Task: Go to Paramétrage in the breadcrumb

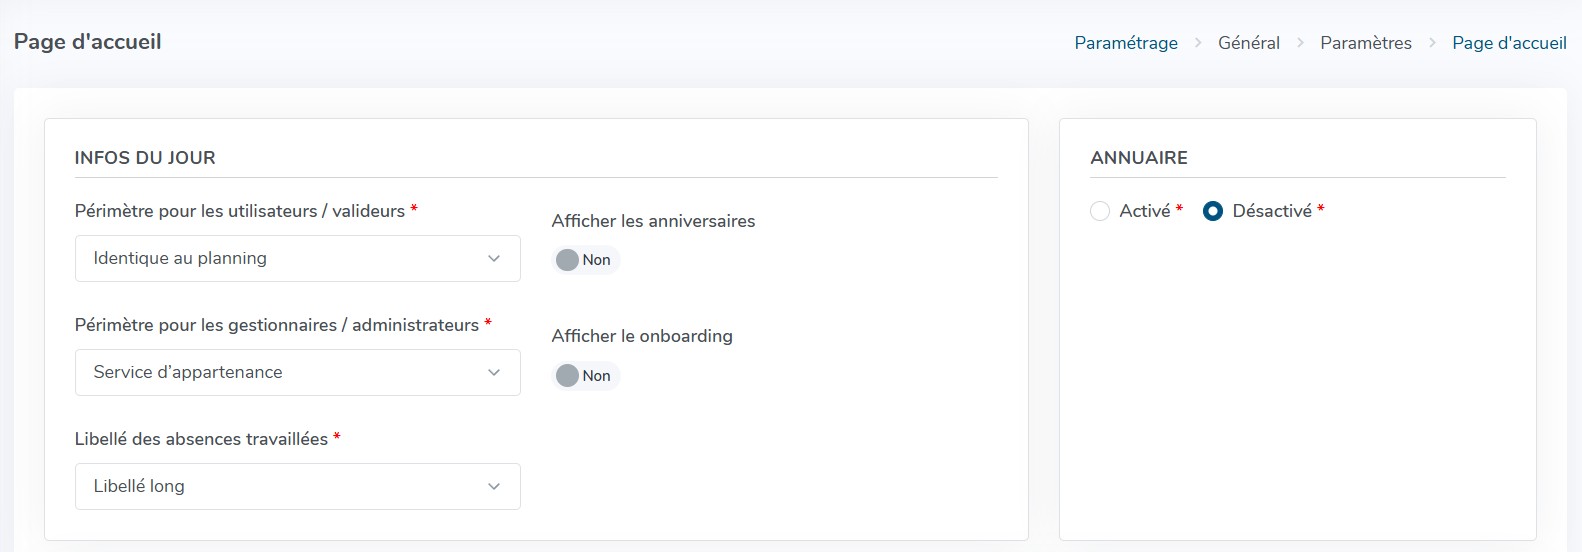Action: pyautogui.click(x=1126, y=43)
